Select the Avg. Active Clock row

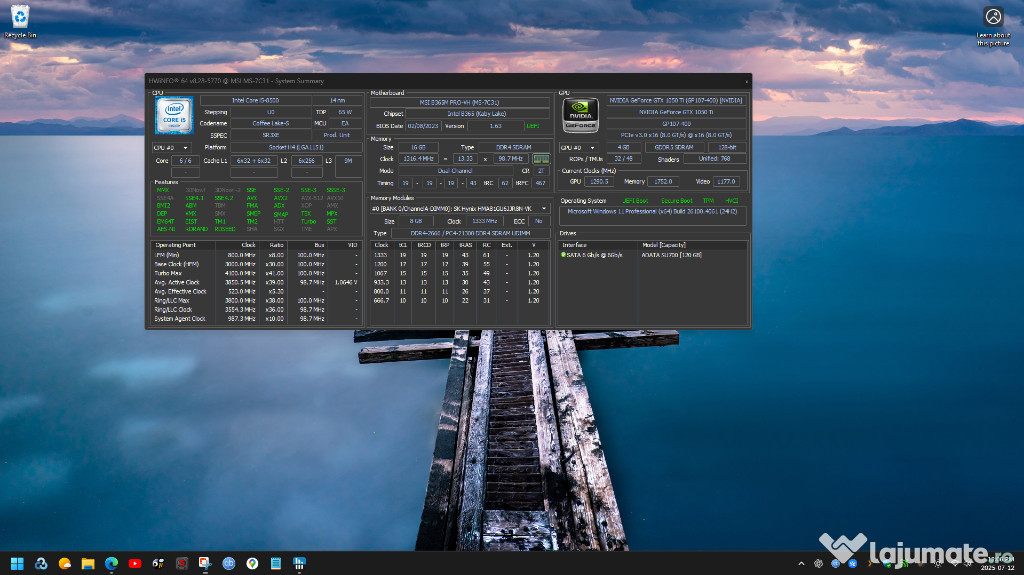256,282
